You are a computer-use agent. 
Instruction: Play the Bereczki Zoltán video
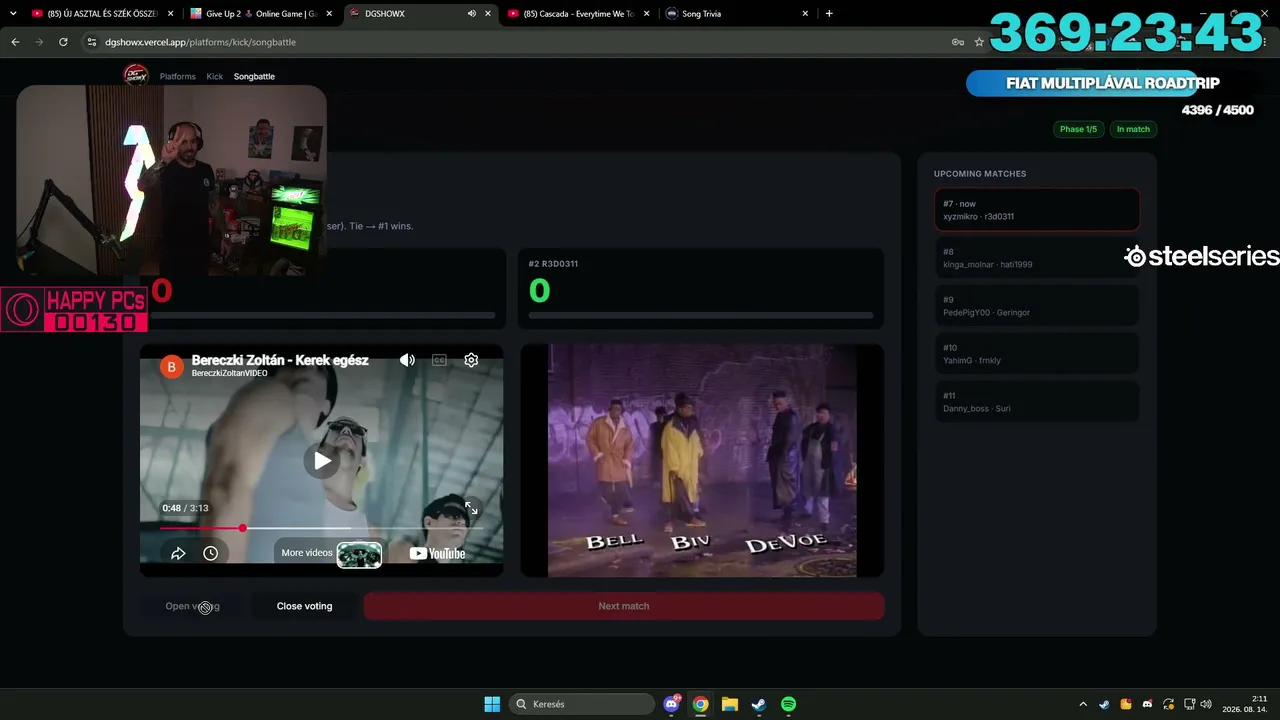pyautogui.click(x=322, y=460)
